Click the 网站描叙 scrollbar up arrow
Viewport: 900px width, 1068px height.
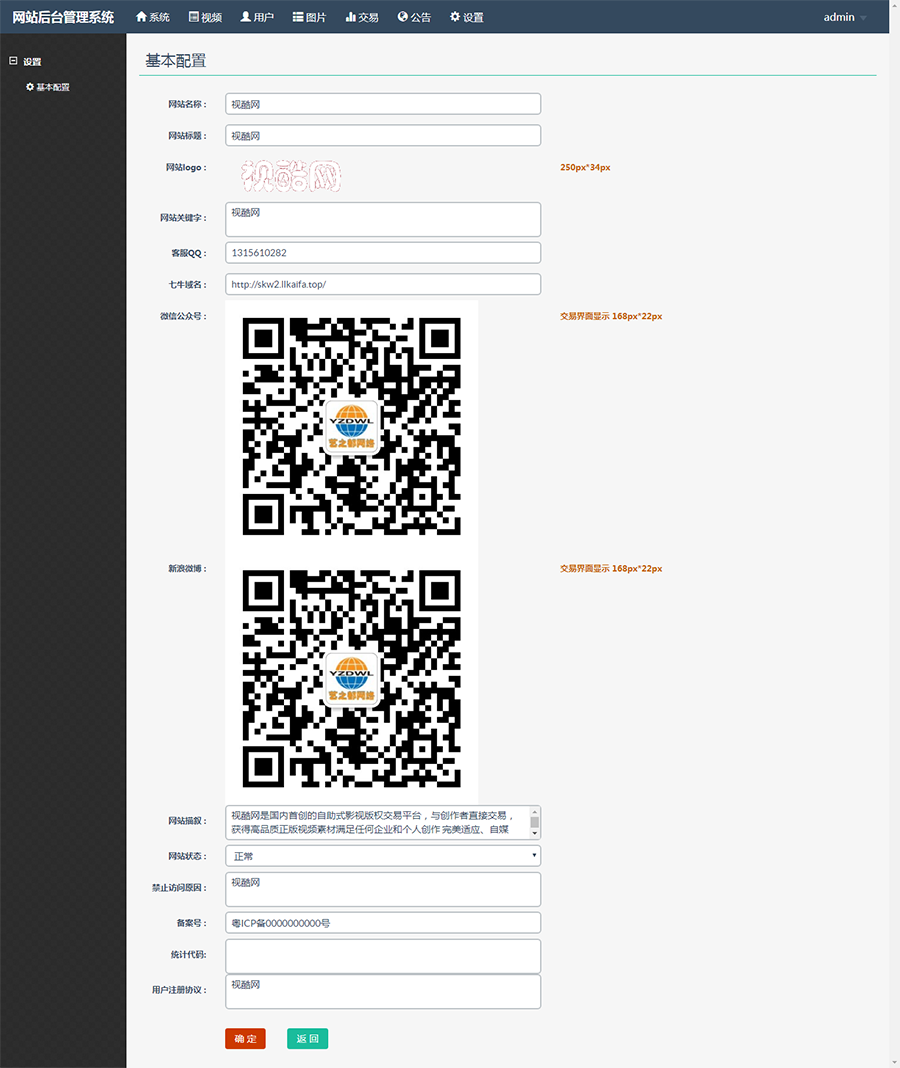535,811
